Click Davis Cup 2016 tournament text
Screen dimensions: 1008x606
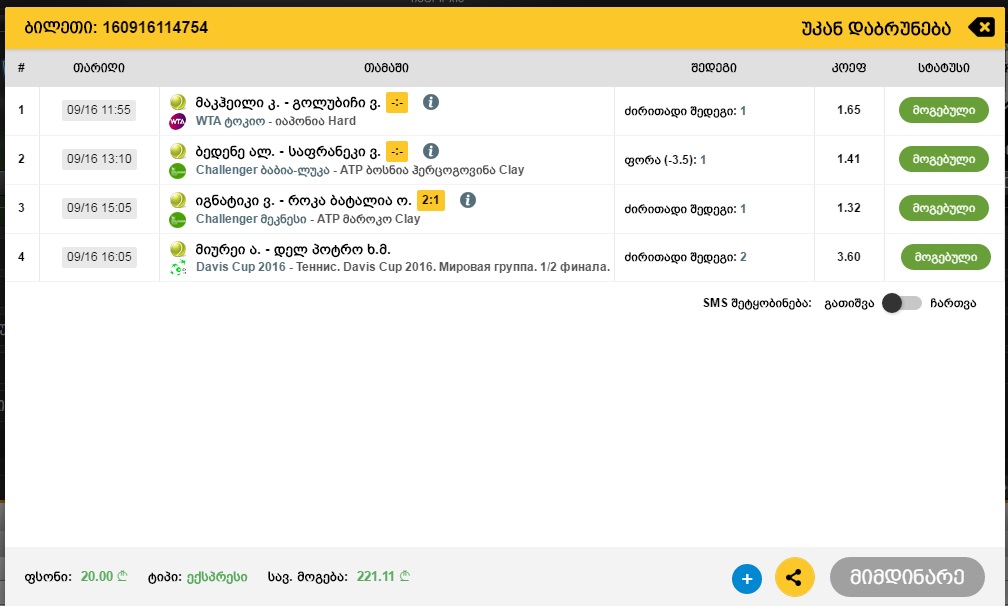coord(240,267)
